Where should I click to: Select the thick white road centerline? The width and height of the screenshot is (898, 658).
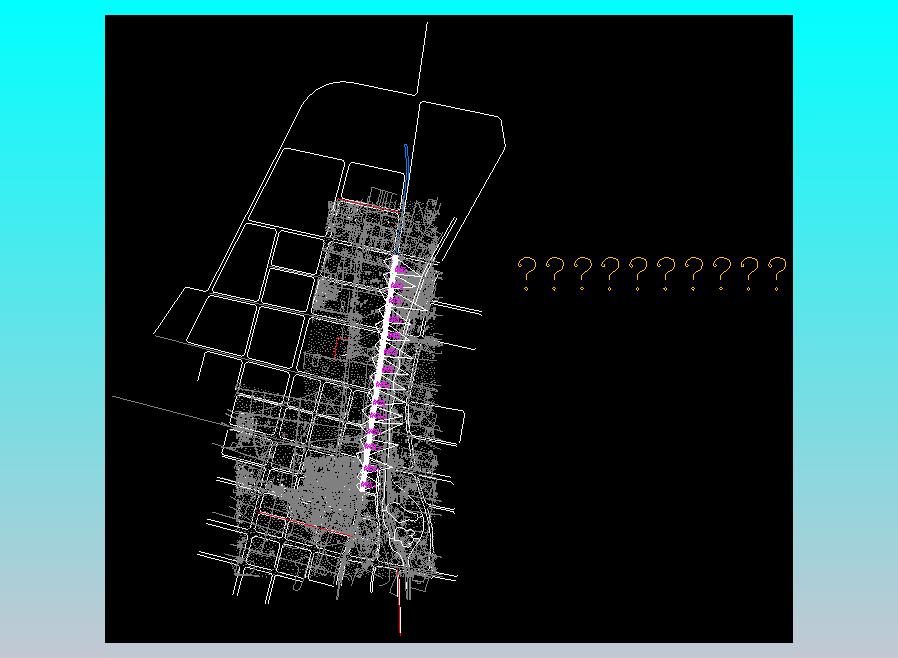(379, 374)
